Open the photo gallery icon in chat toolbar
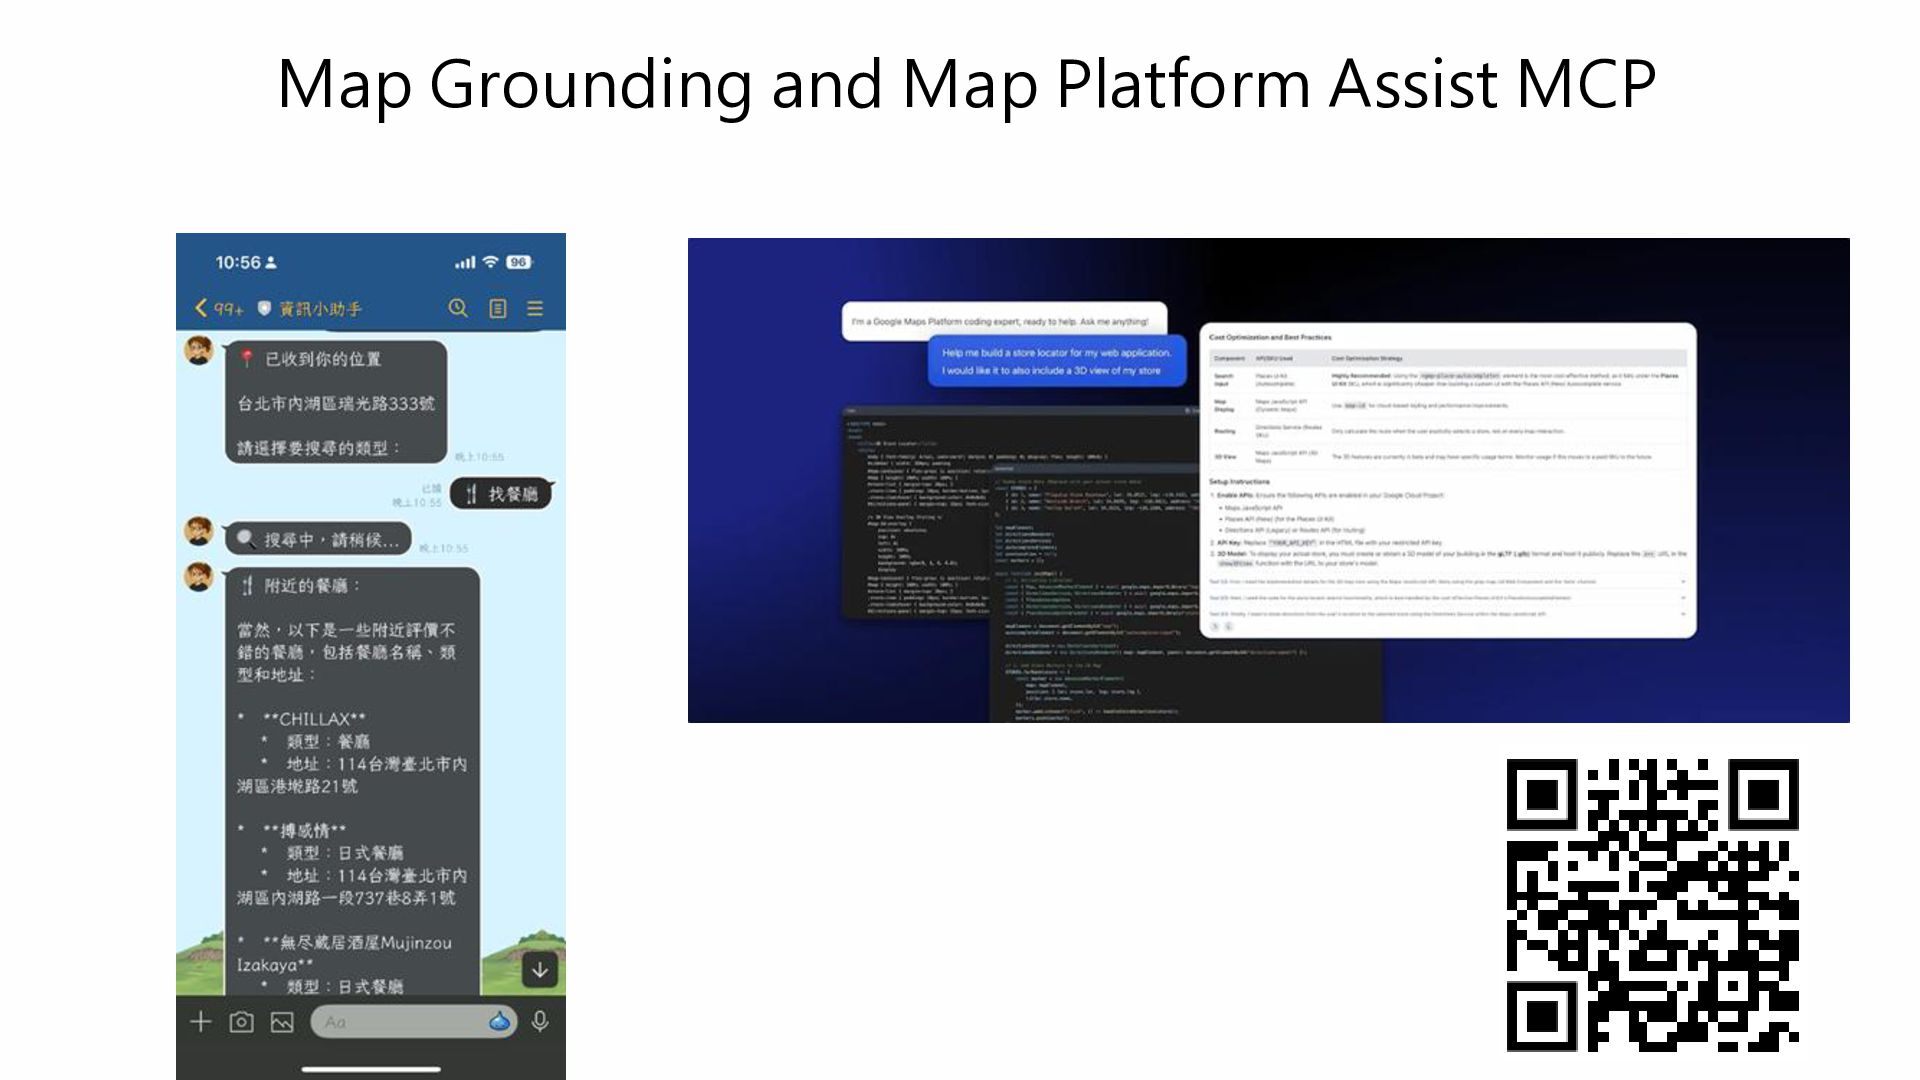This screenshot has height=1080, width=1920. [282, 1022]
